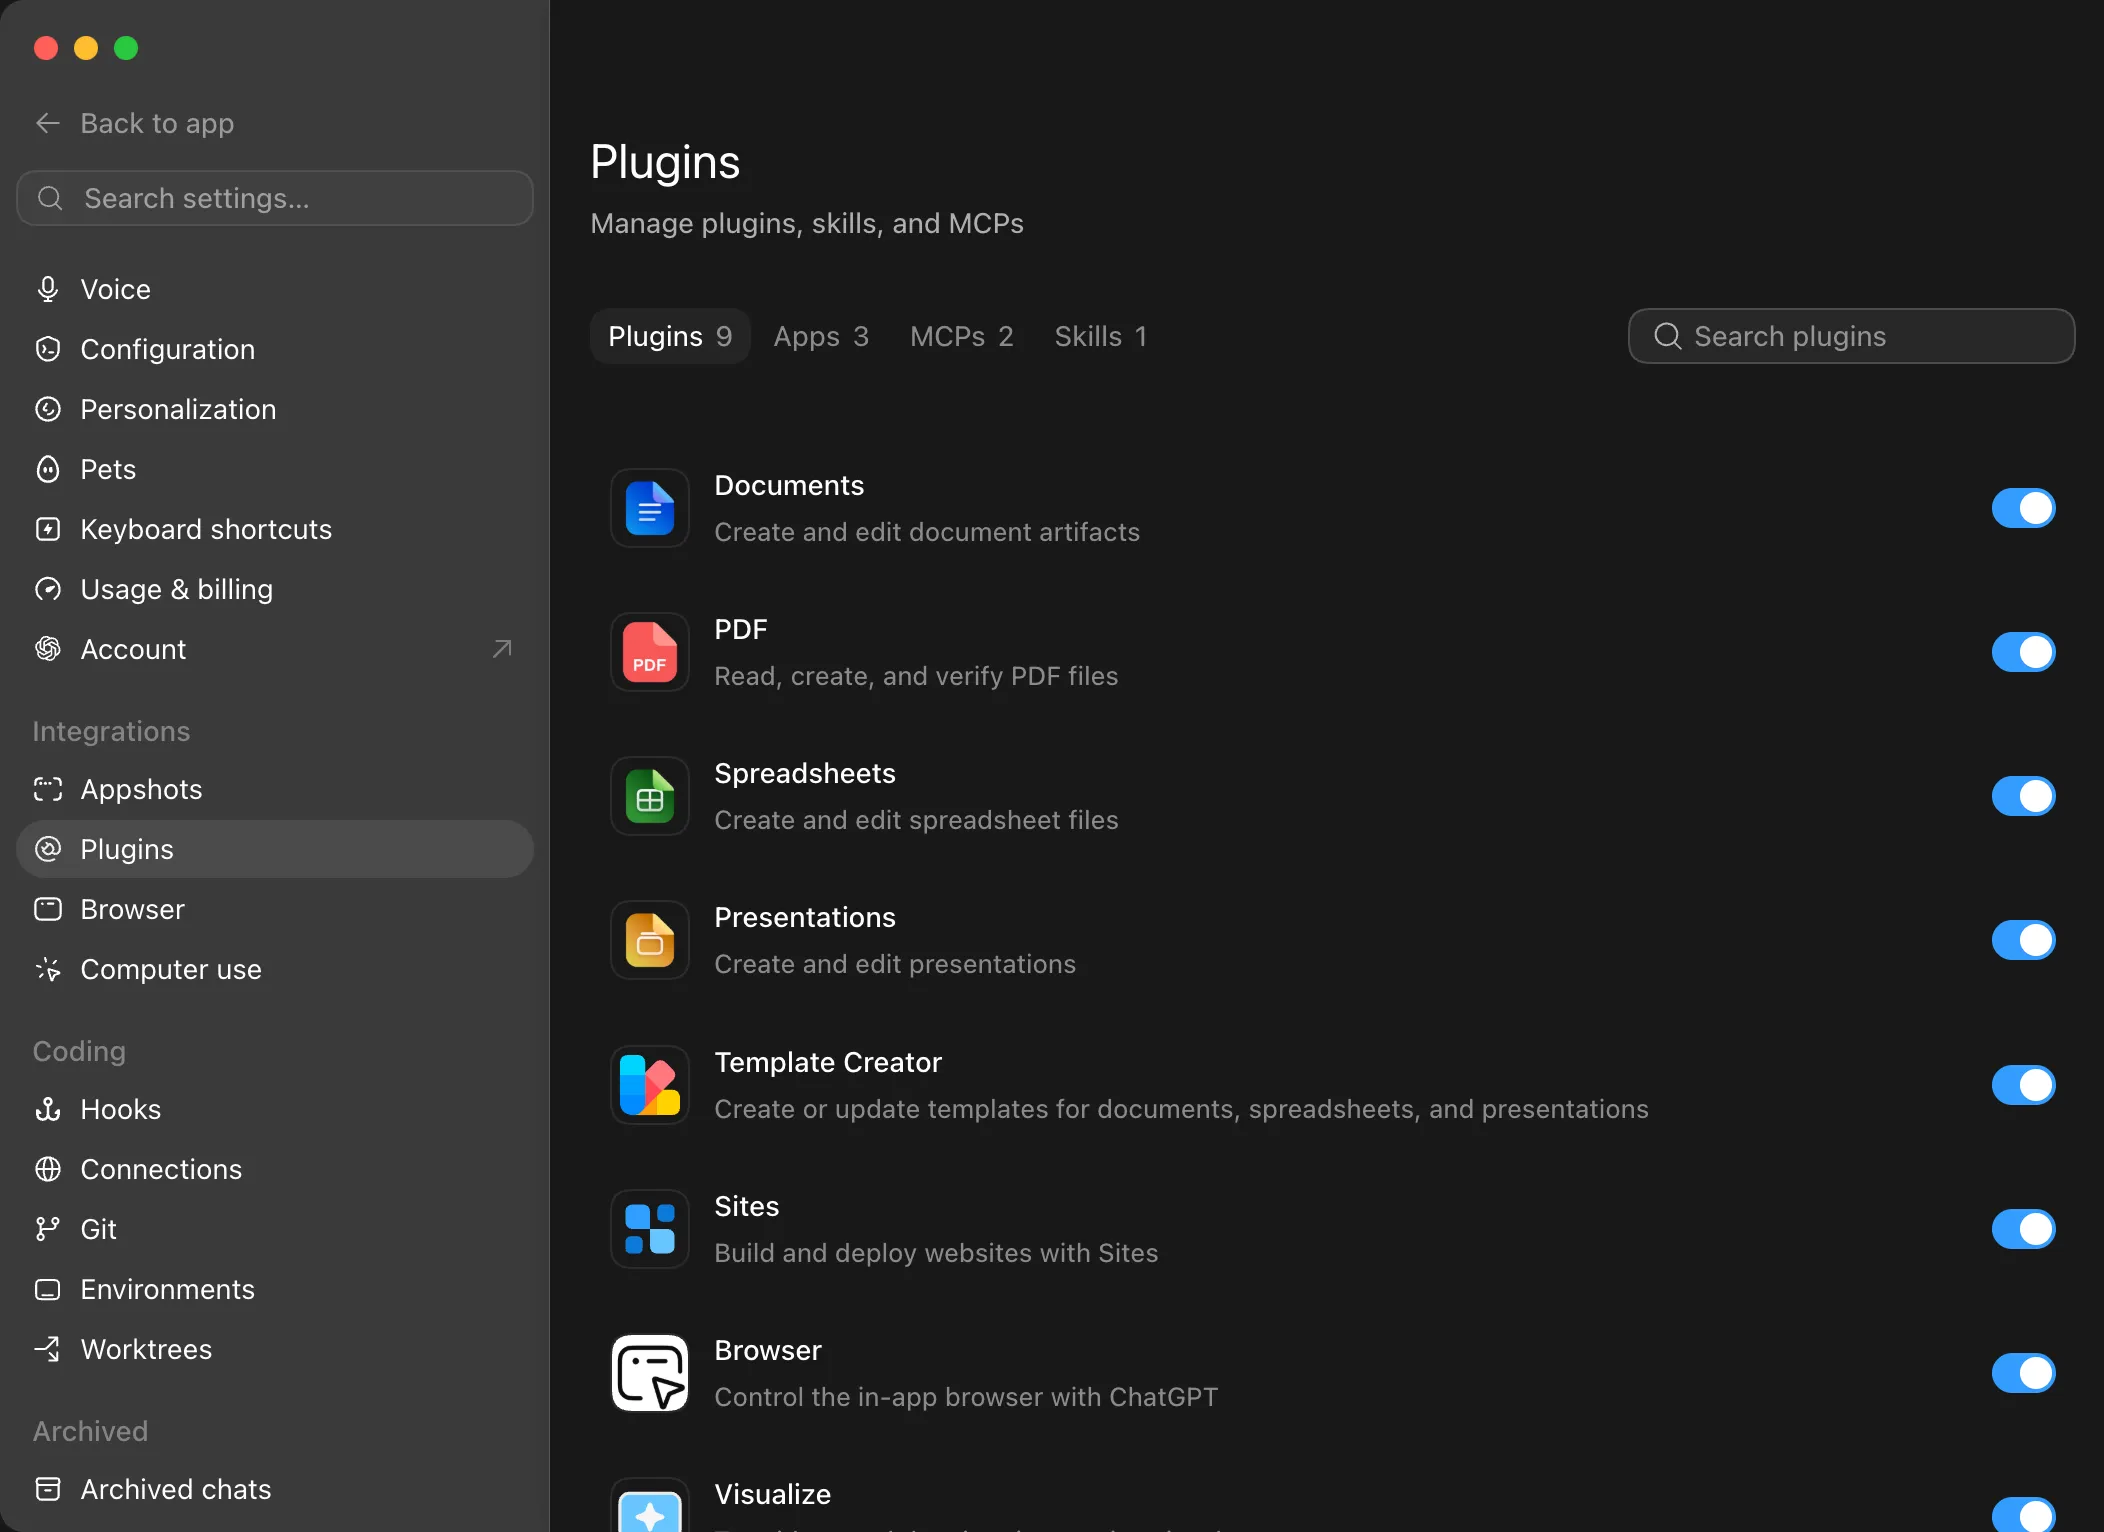Click the Sites plugin icon
Viewport: 2104px width, 1532px height.
tap(650, 1229)
